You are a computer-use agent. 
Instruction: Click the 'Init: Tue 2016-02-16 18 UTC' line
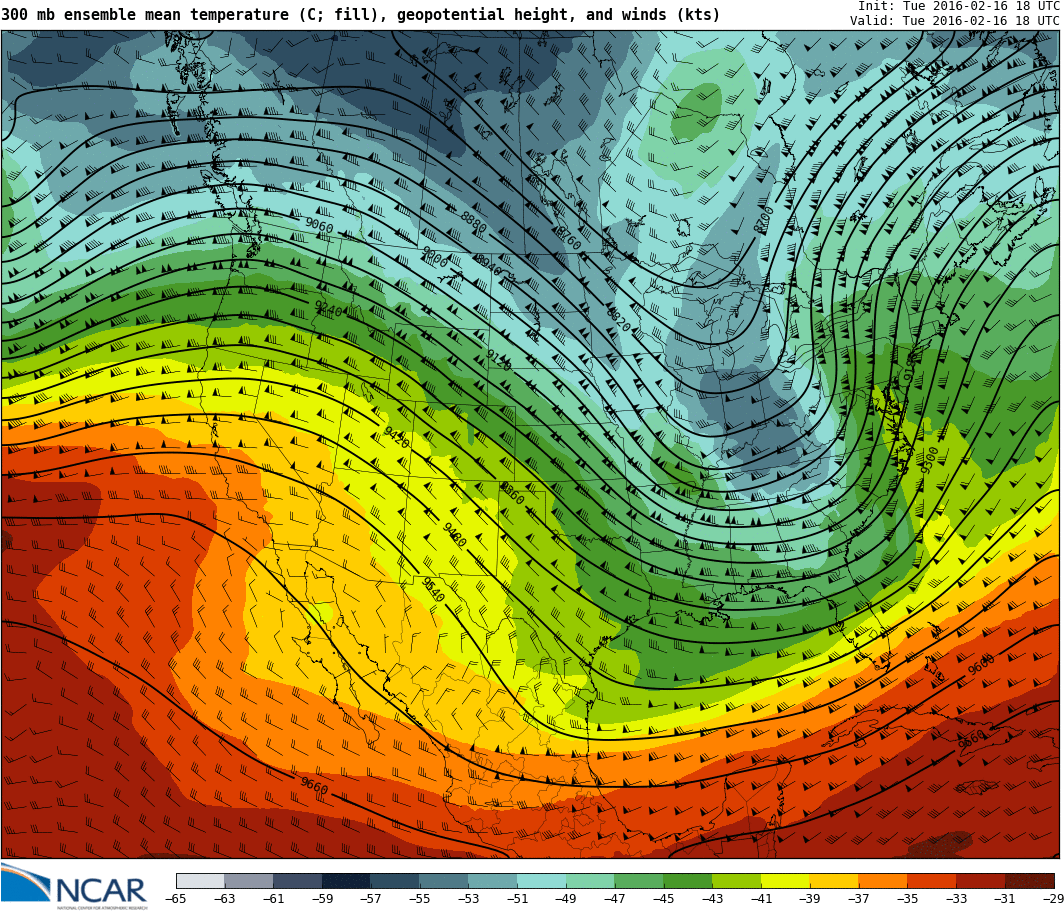pos(959,6)
